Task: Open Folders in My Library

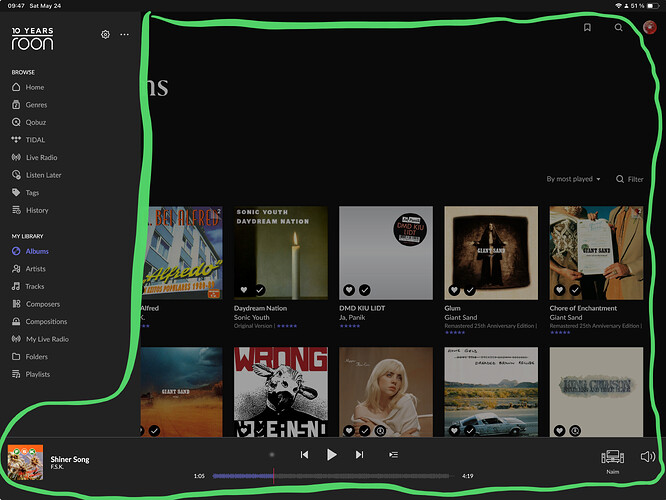Action: pyautogui.click(x=30, y=357)
